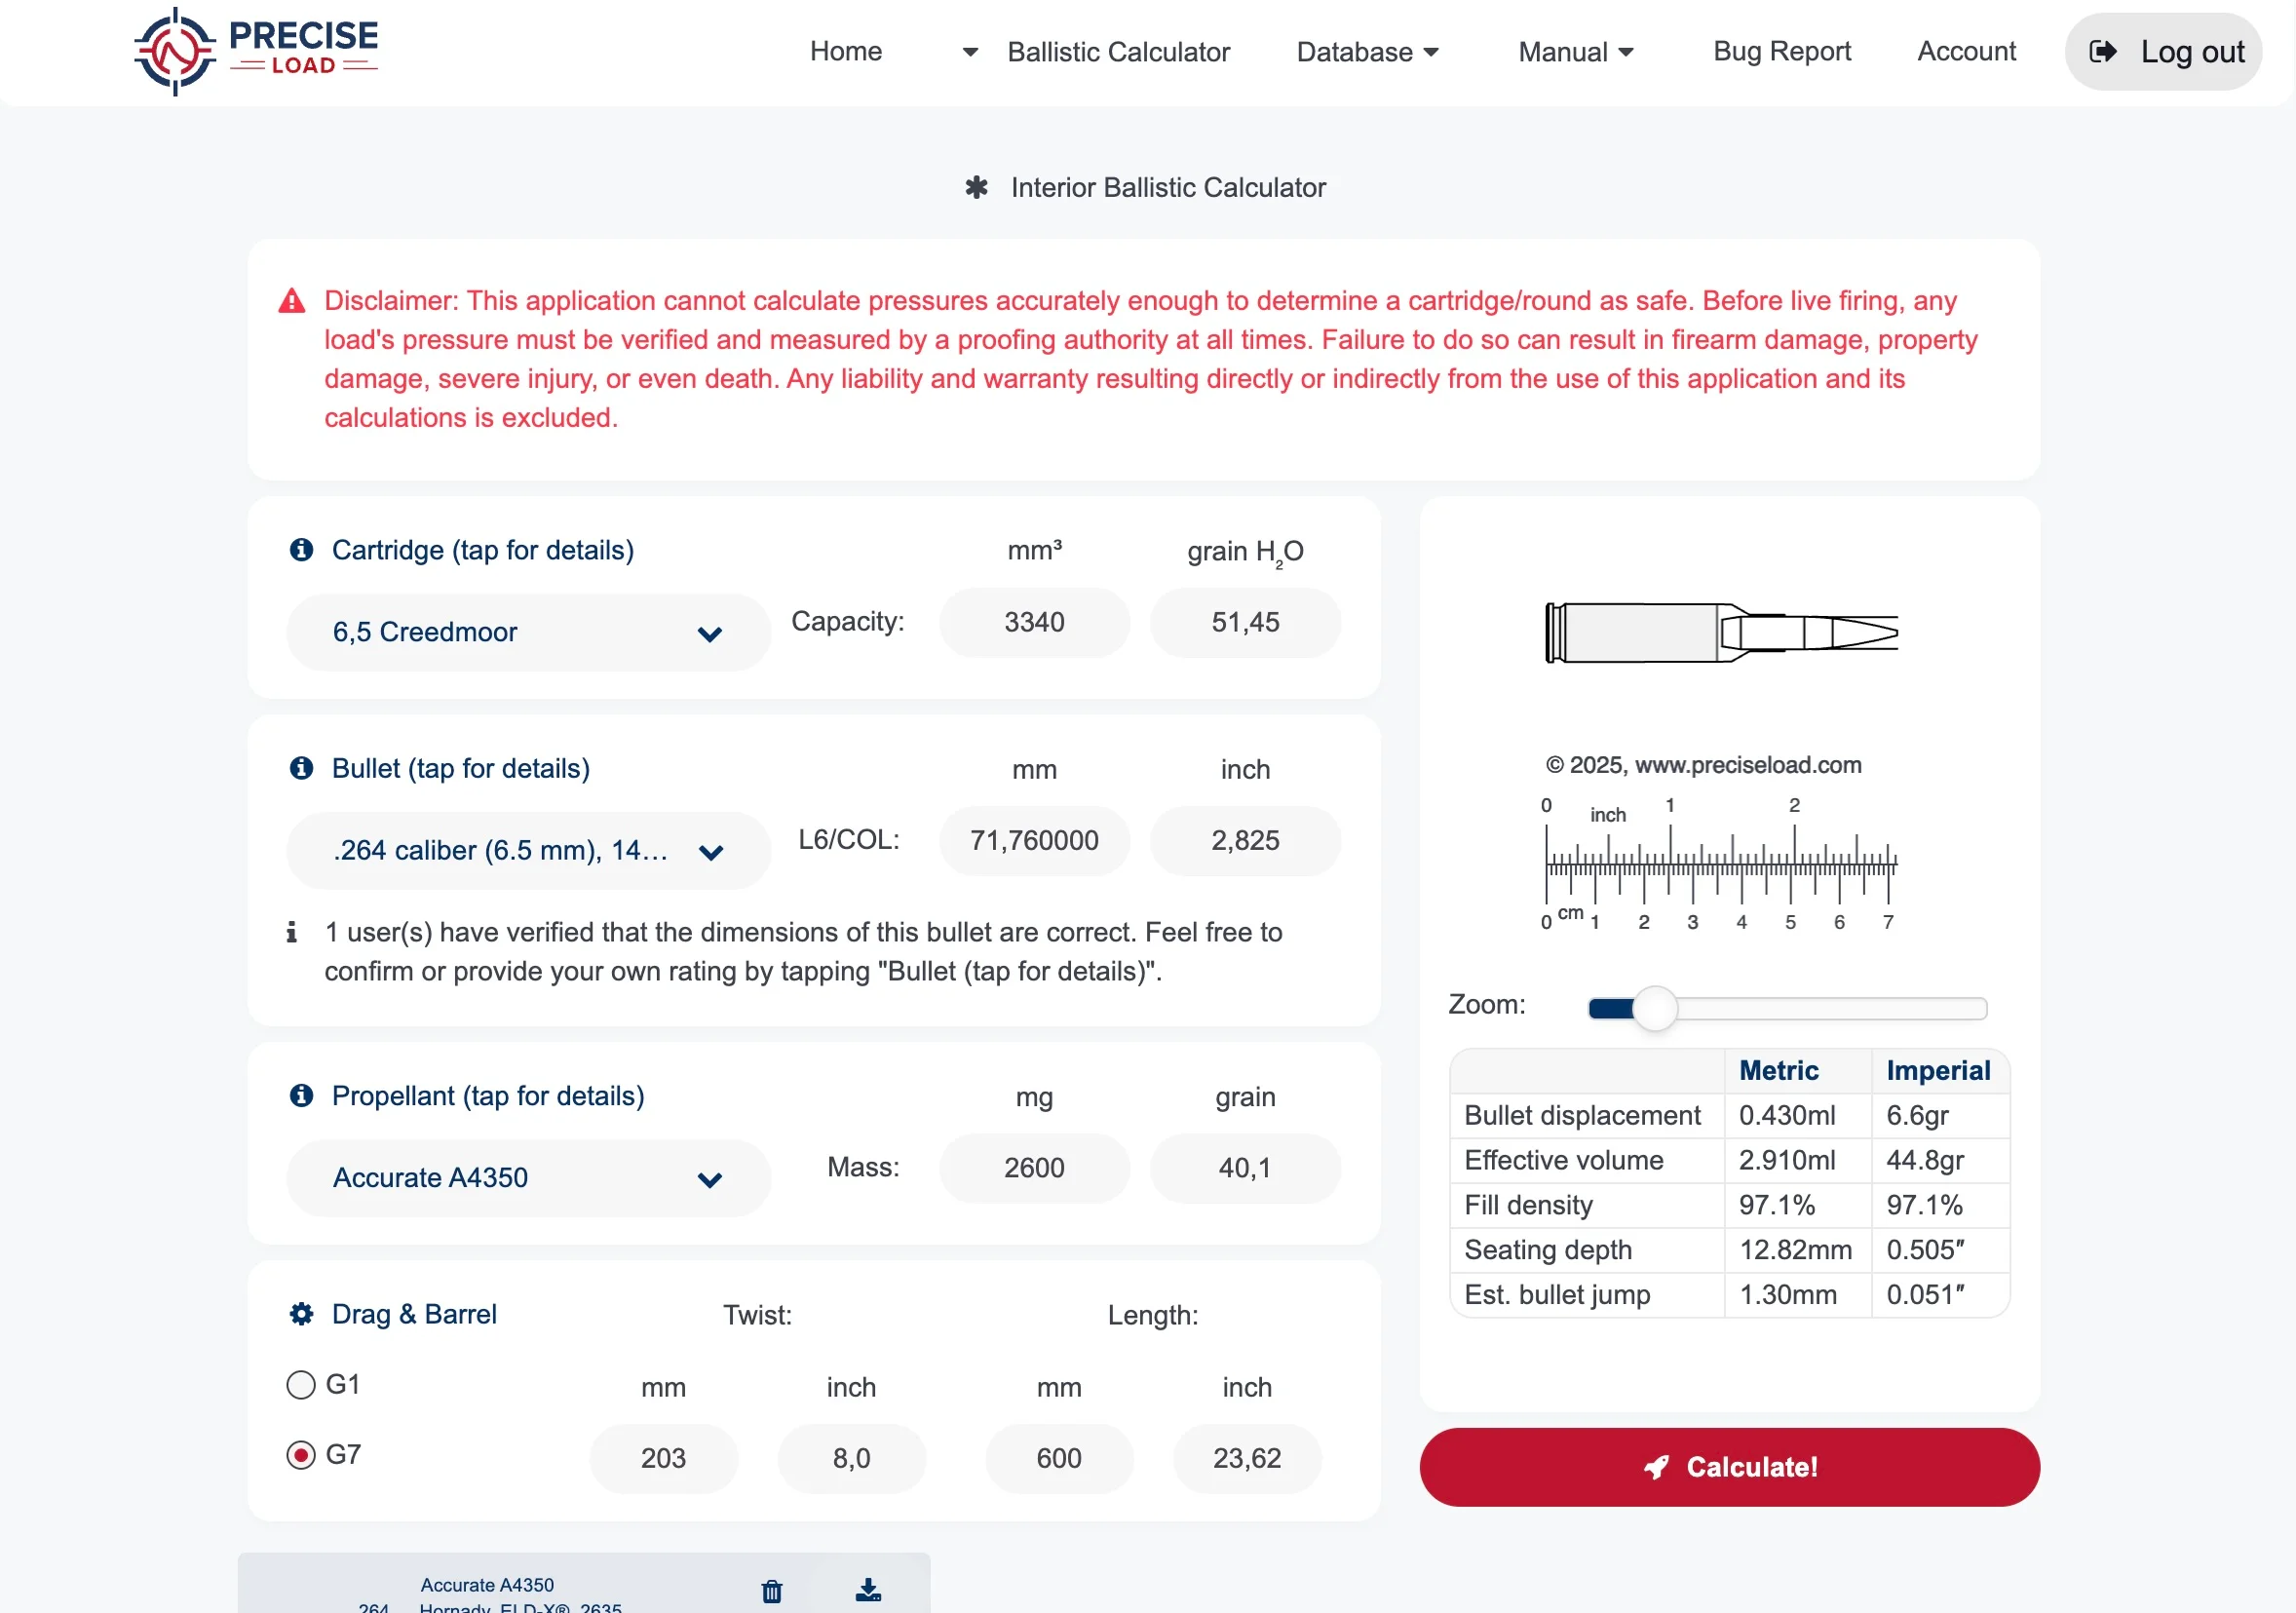Image resolution: width=2296 pixels, height=1613 pixels.
Task: Expand the Database menu
Action: coord(1367,52)
